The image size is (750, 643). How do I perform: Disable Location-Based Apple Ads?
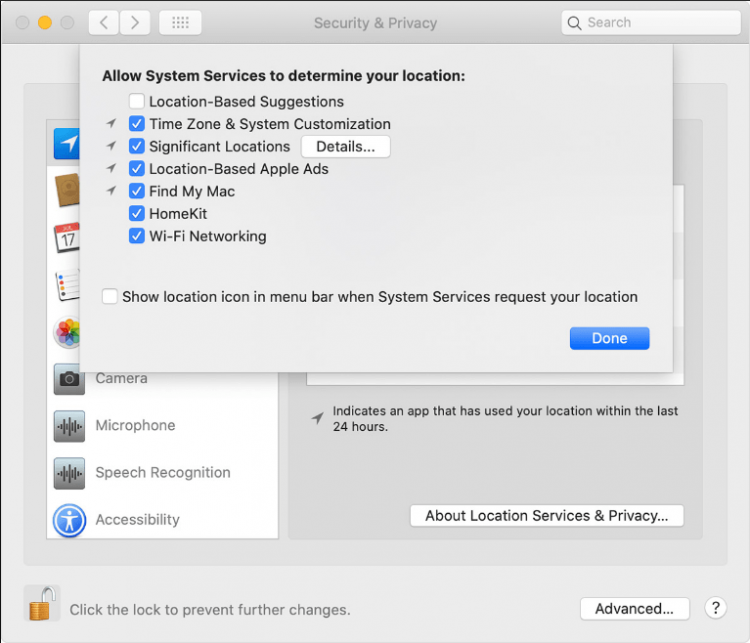pos(137,169)
